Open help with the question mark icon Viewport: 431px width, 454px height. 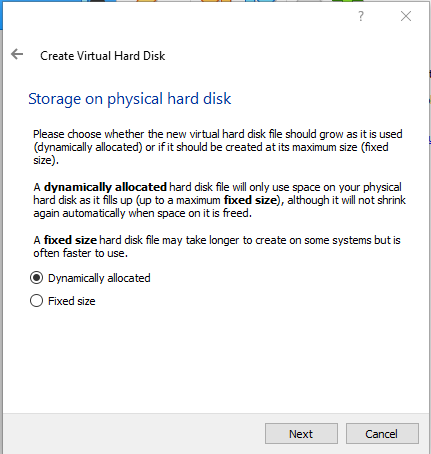pos(361,16)
